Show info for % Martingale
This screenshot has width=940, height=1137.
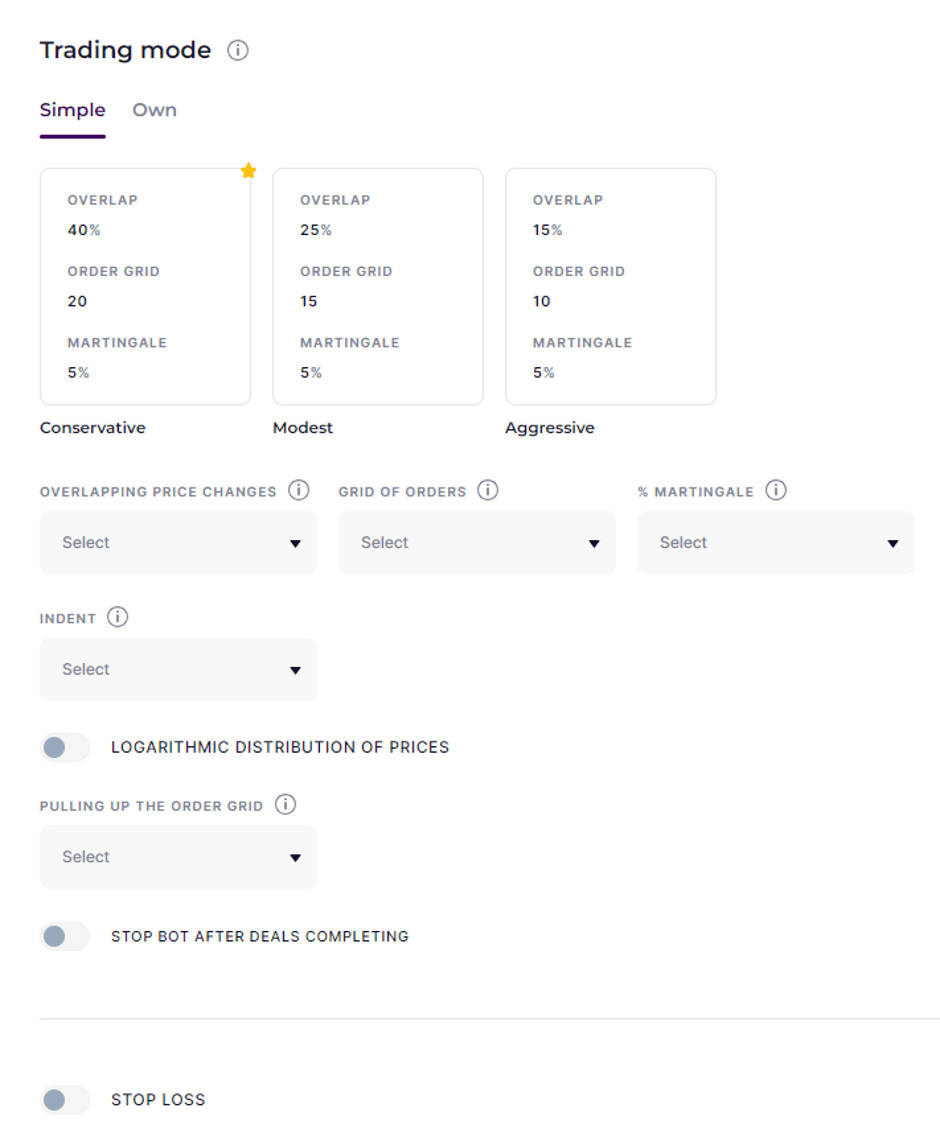tap(776, 490)
